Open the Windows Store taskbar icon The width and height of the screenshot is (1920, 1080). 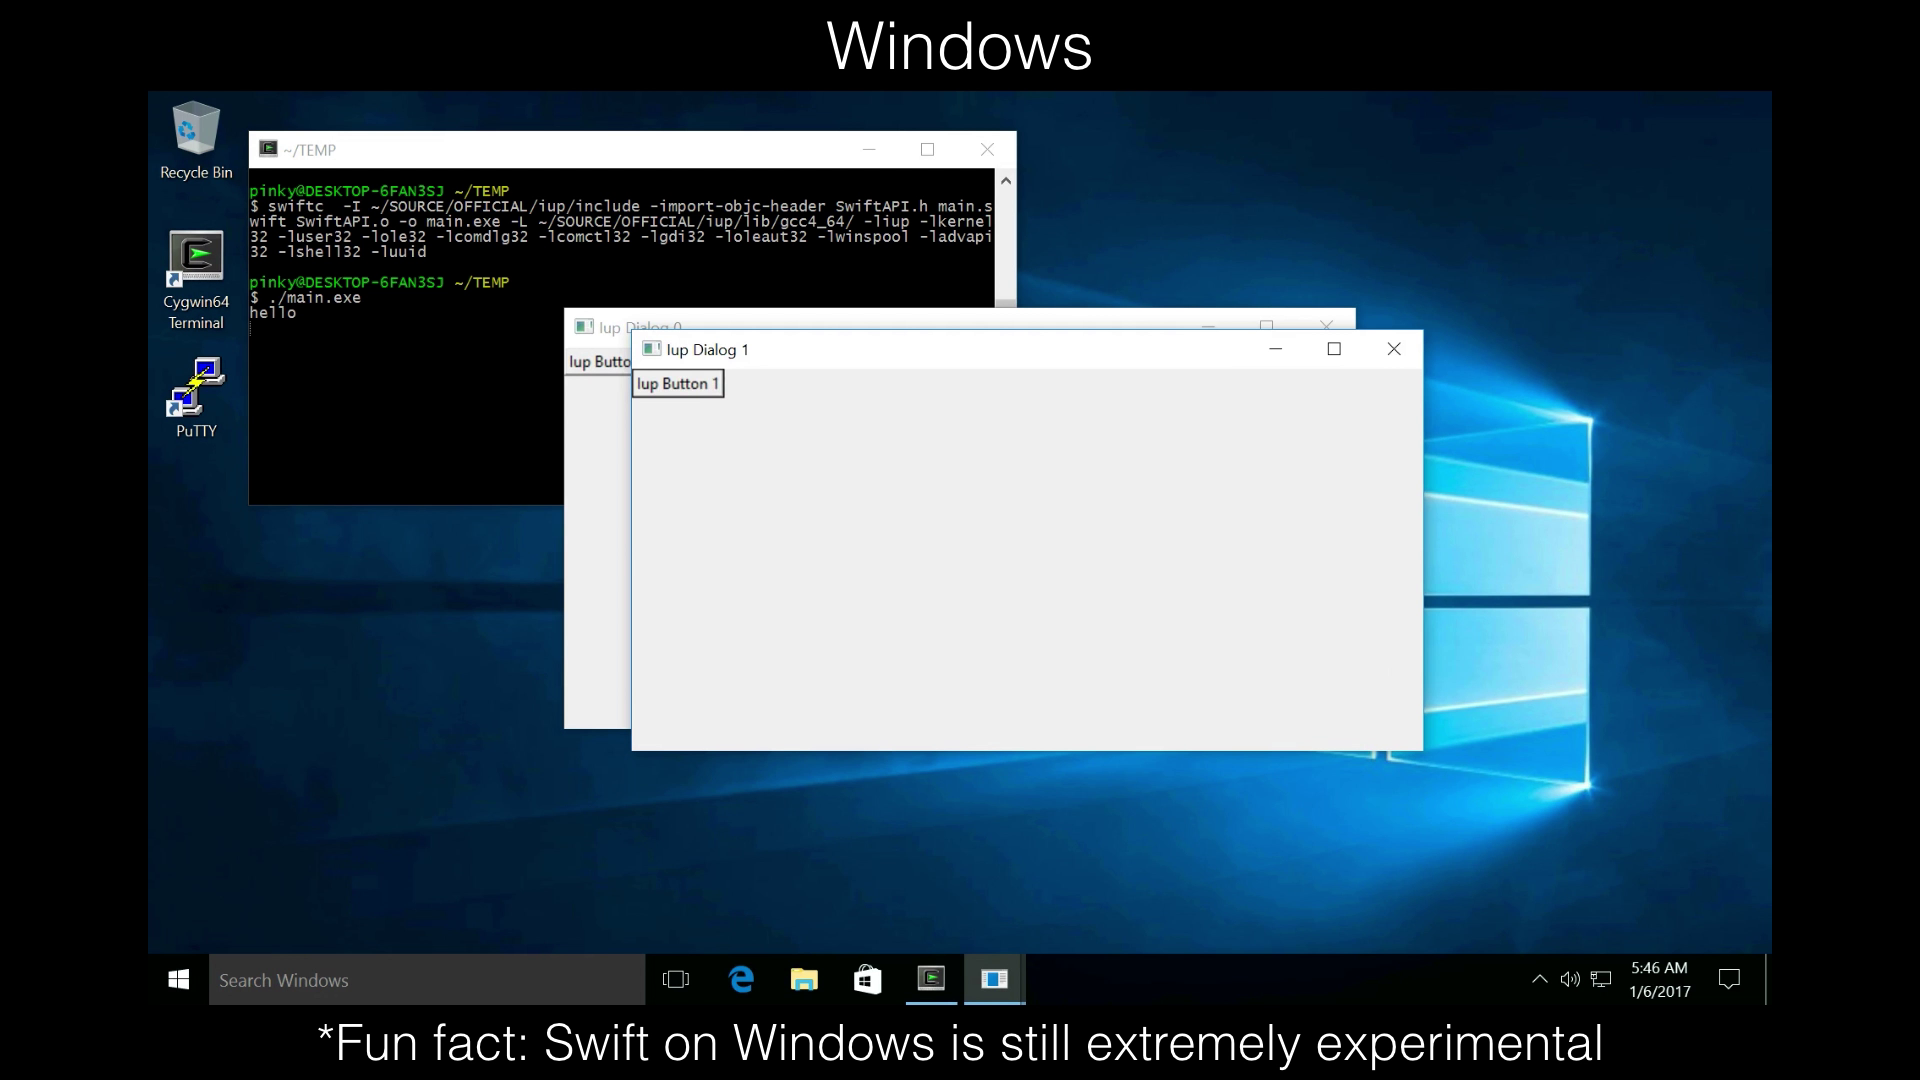pyautogui.click(x=867, y=980)
